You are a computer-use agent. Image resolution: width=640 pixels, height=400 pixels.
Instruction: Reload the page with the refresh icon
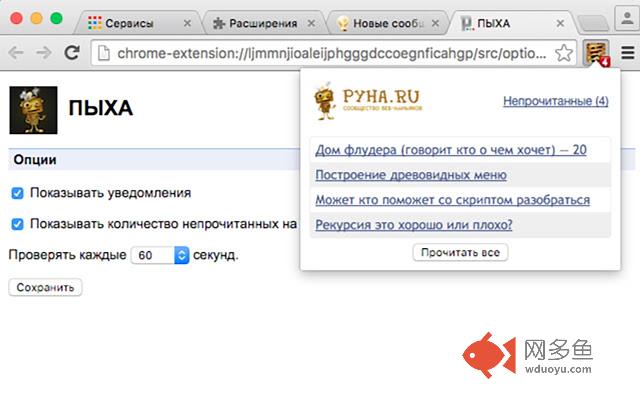72,52
